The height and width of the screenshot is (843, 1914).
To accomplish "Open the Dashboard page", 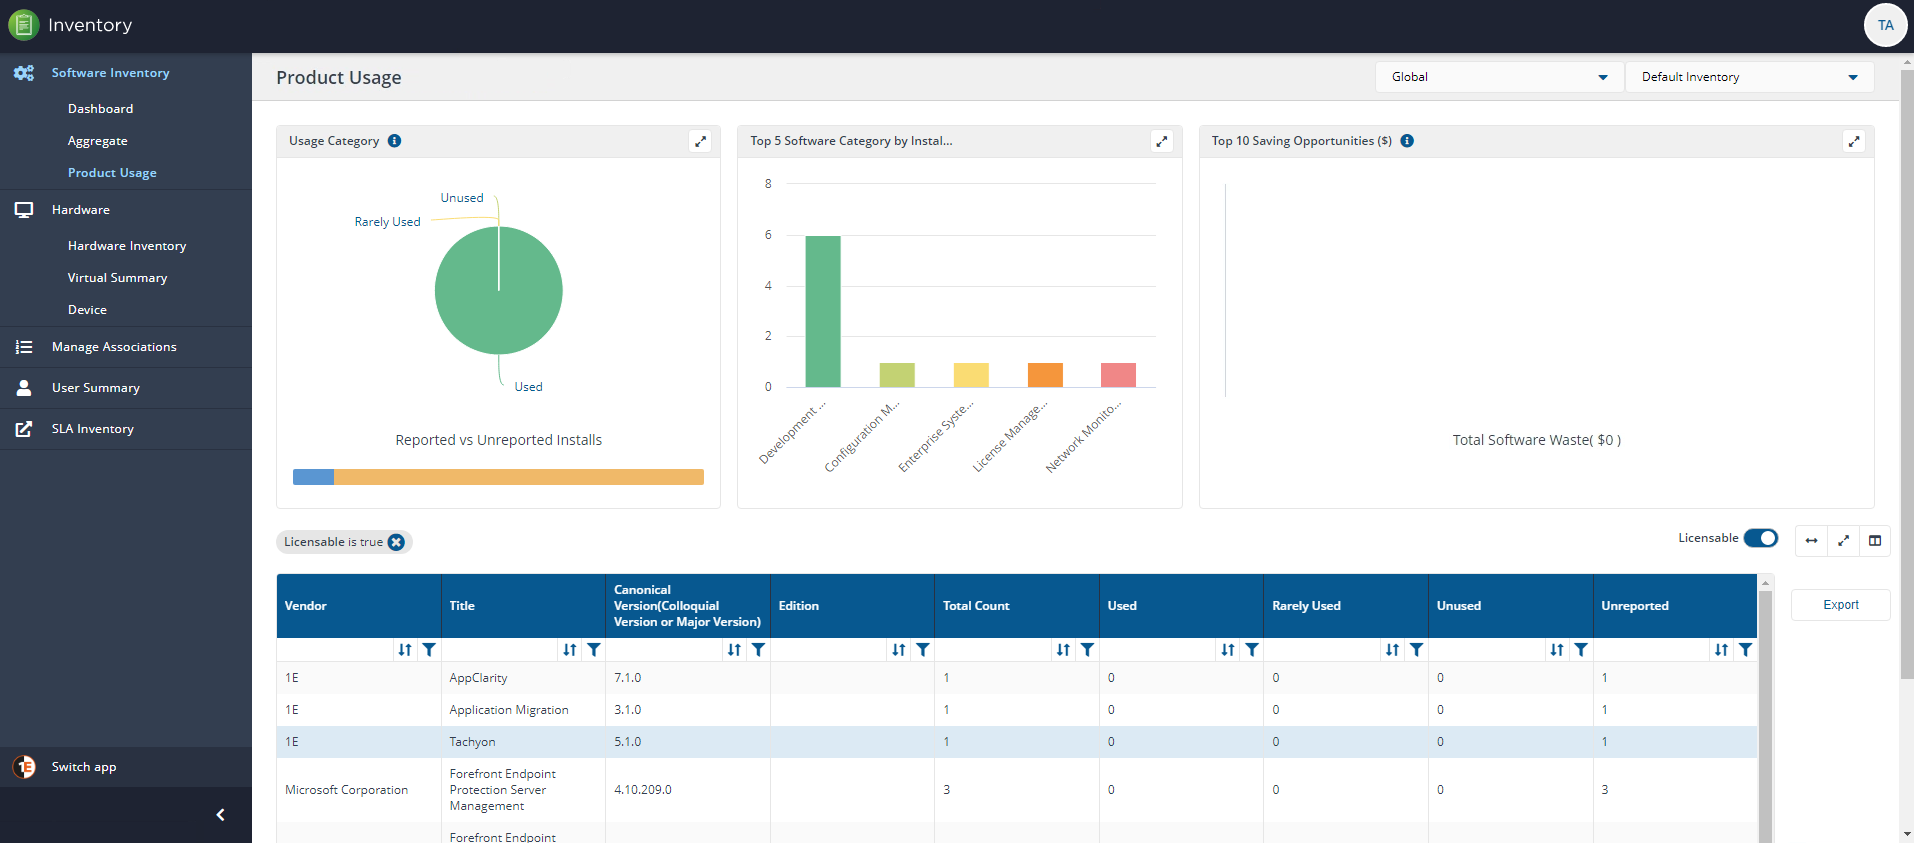I will pyautogui.click(x=100, y=109).
